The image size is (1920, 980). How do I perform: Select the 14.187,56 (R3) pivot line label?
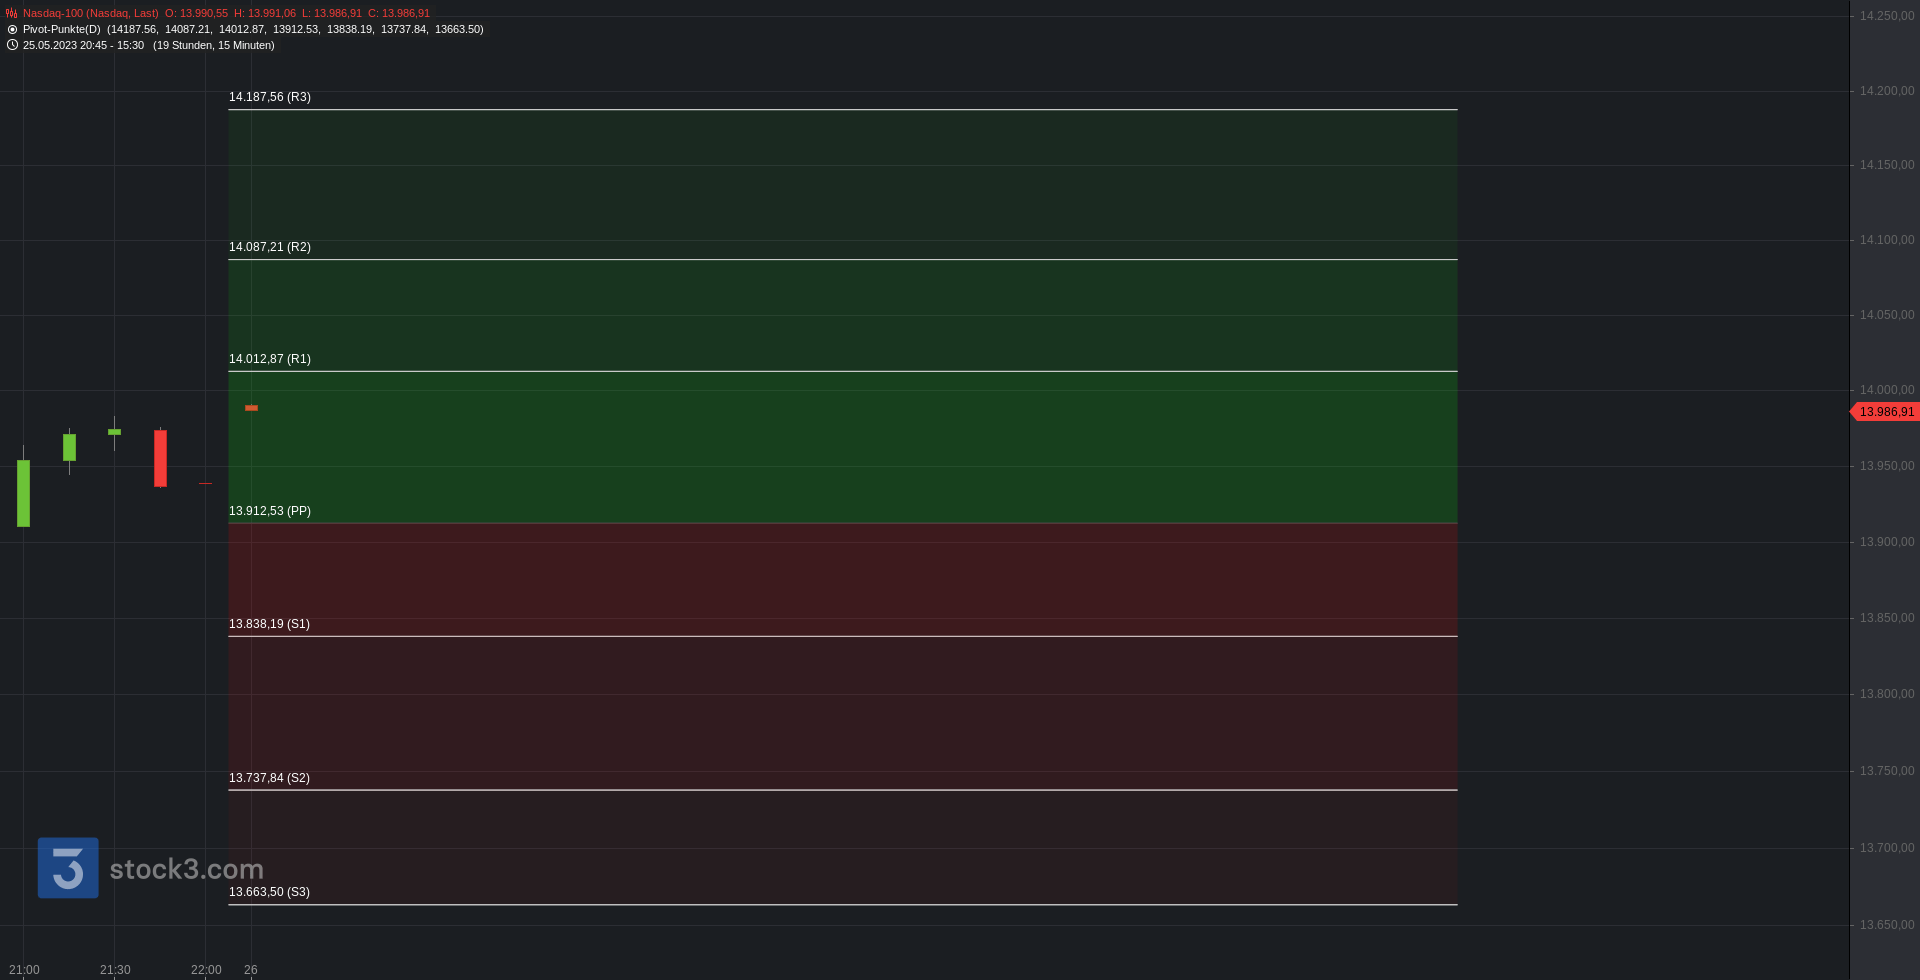[x=270, y=97]
